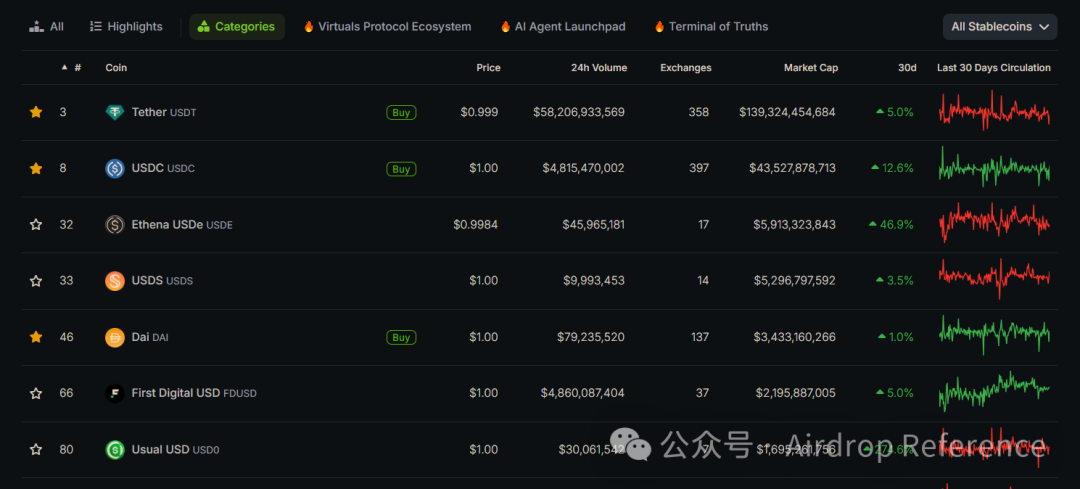Click the Ethena USDe coin logo
Image resolution: width=1080 pixels, height=489 pixels.
click(x=115, y=225)
